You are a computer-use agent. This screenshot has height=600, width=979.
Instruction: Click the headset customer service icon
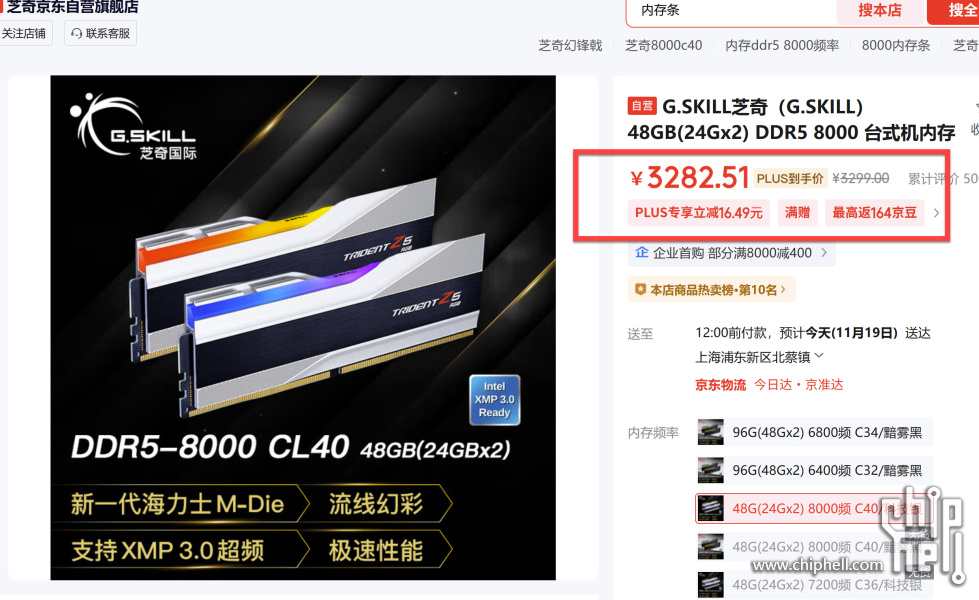[76, 34]
